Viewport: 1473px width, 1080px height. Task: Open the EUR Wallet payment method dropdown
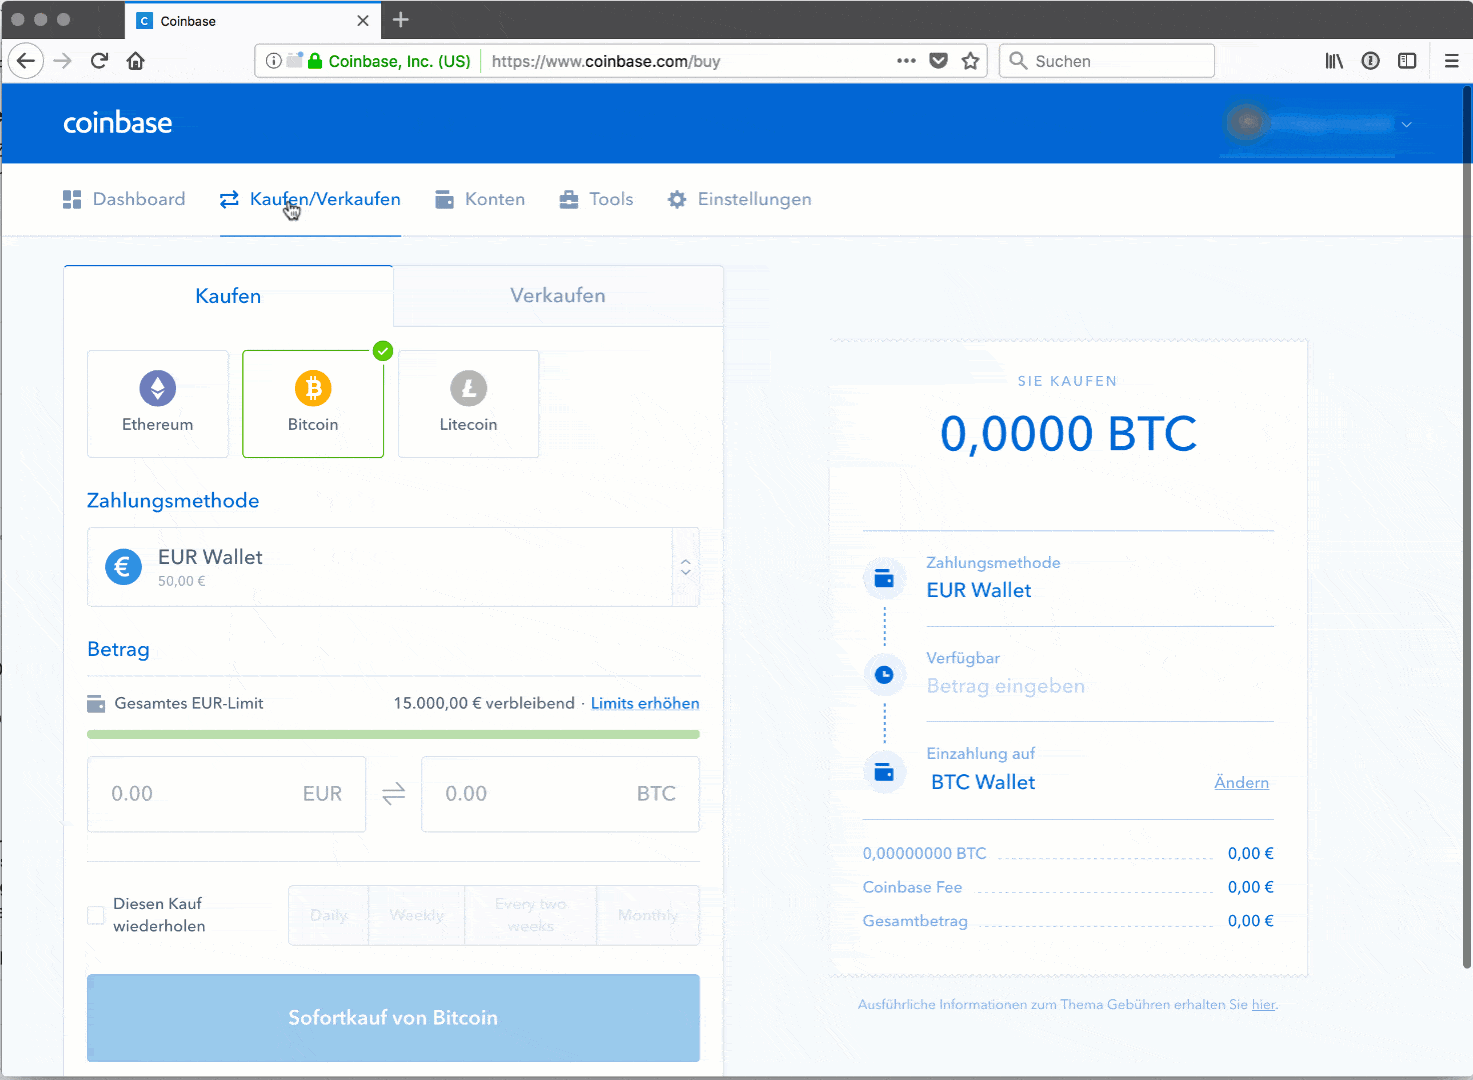coord(393,567)
